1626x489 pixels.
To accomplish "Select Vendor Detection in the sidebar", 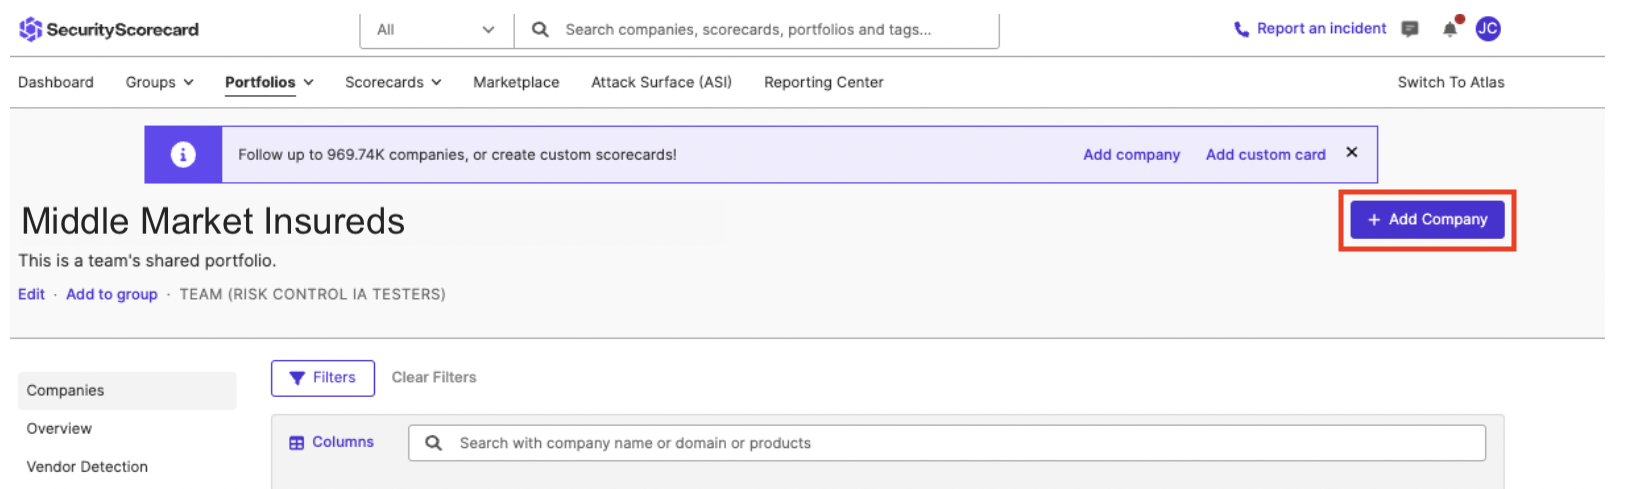I will tap(87, 466).
